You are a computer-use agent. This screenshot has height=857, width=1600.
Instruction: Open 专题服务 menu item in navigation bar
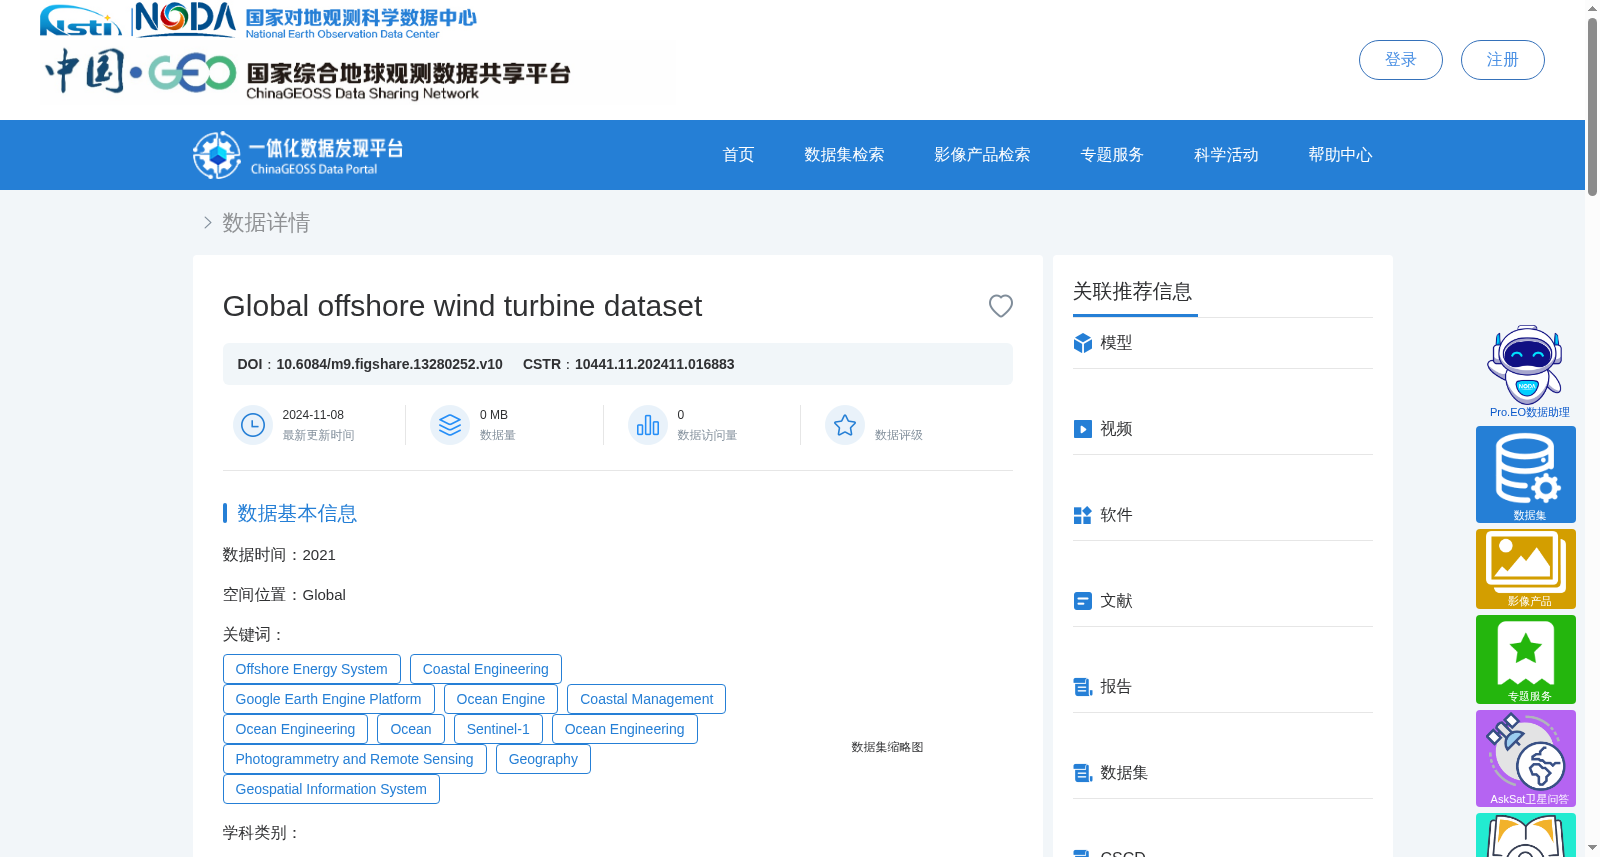[1112, 155]
